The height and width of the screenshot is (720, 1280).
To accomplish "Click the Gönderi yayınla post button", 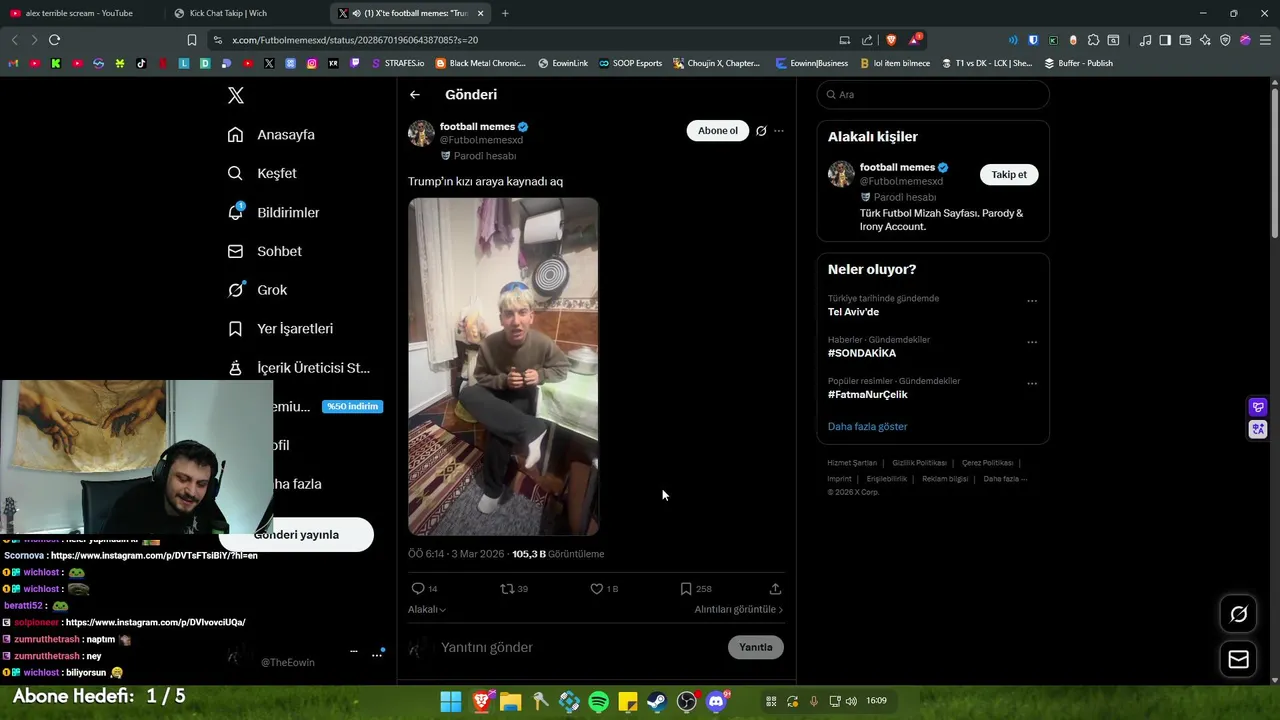I will pyautogui.click(x=296, y=534).
